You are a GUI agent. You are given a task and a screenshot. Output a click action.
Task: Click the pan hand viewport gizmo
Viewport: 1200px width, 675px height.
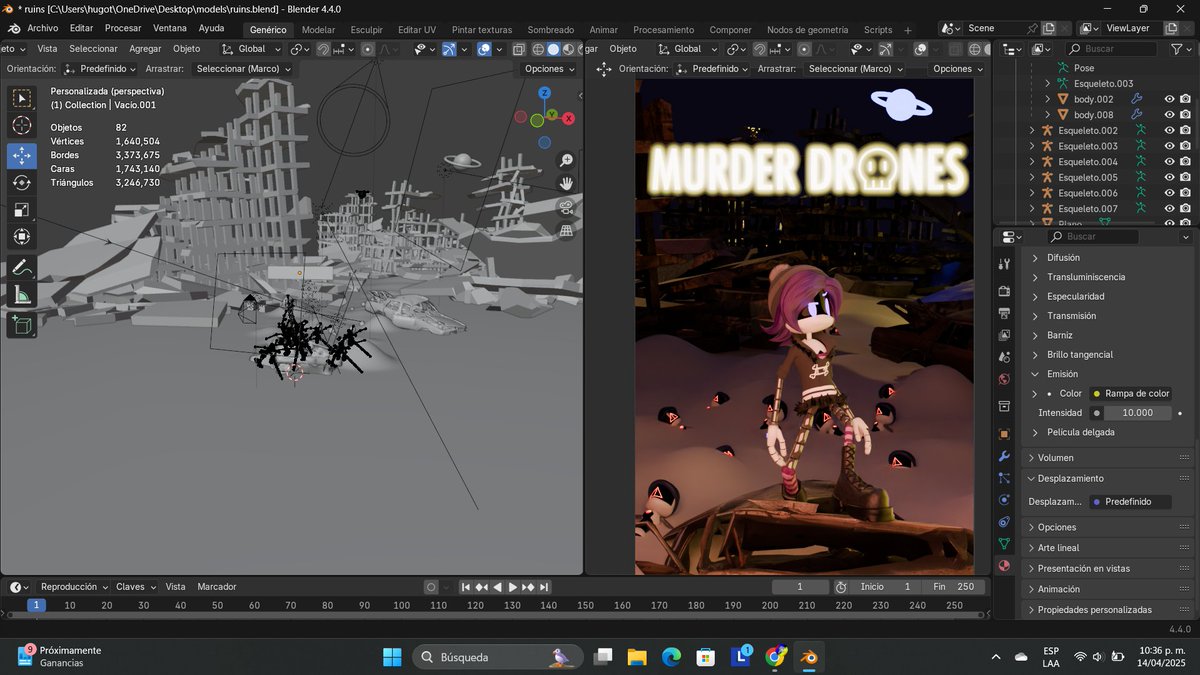pos(566,184)
